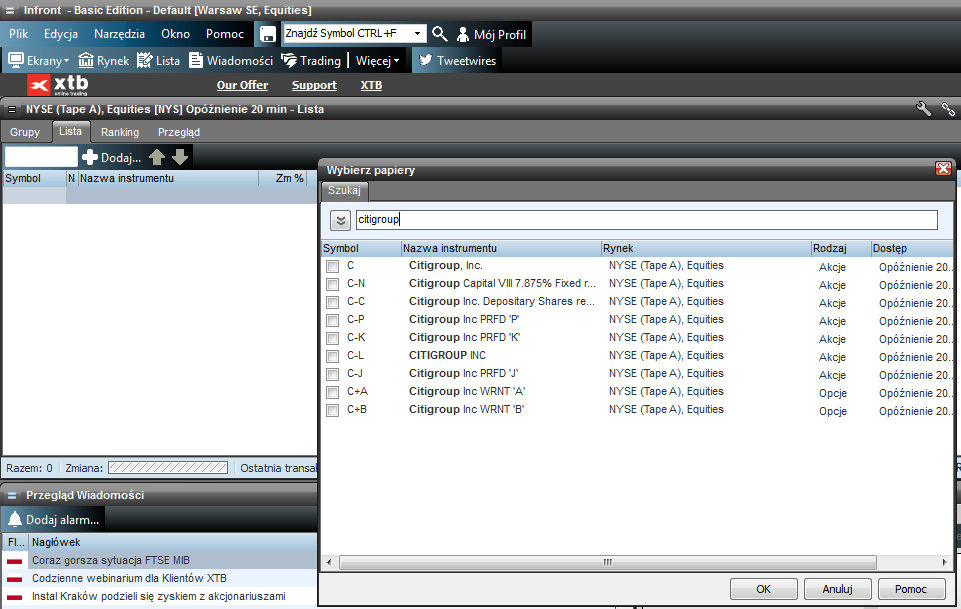Open the Pomoc menu

point(225,34)
